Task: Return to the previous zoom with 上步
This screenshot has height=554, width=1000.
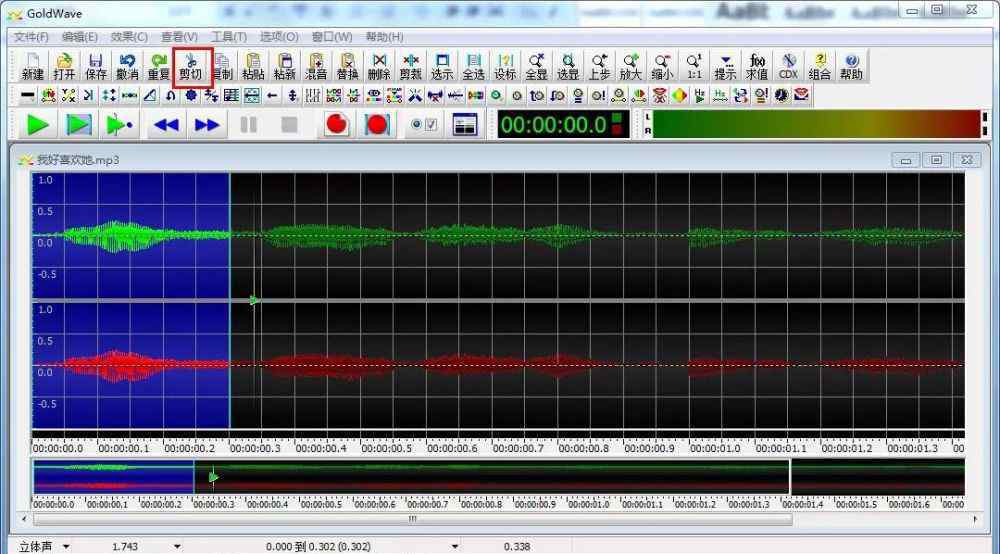Action: pos(599,66)
